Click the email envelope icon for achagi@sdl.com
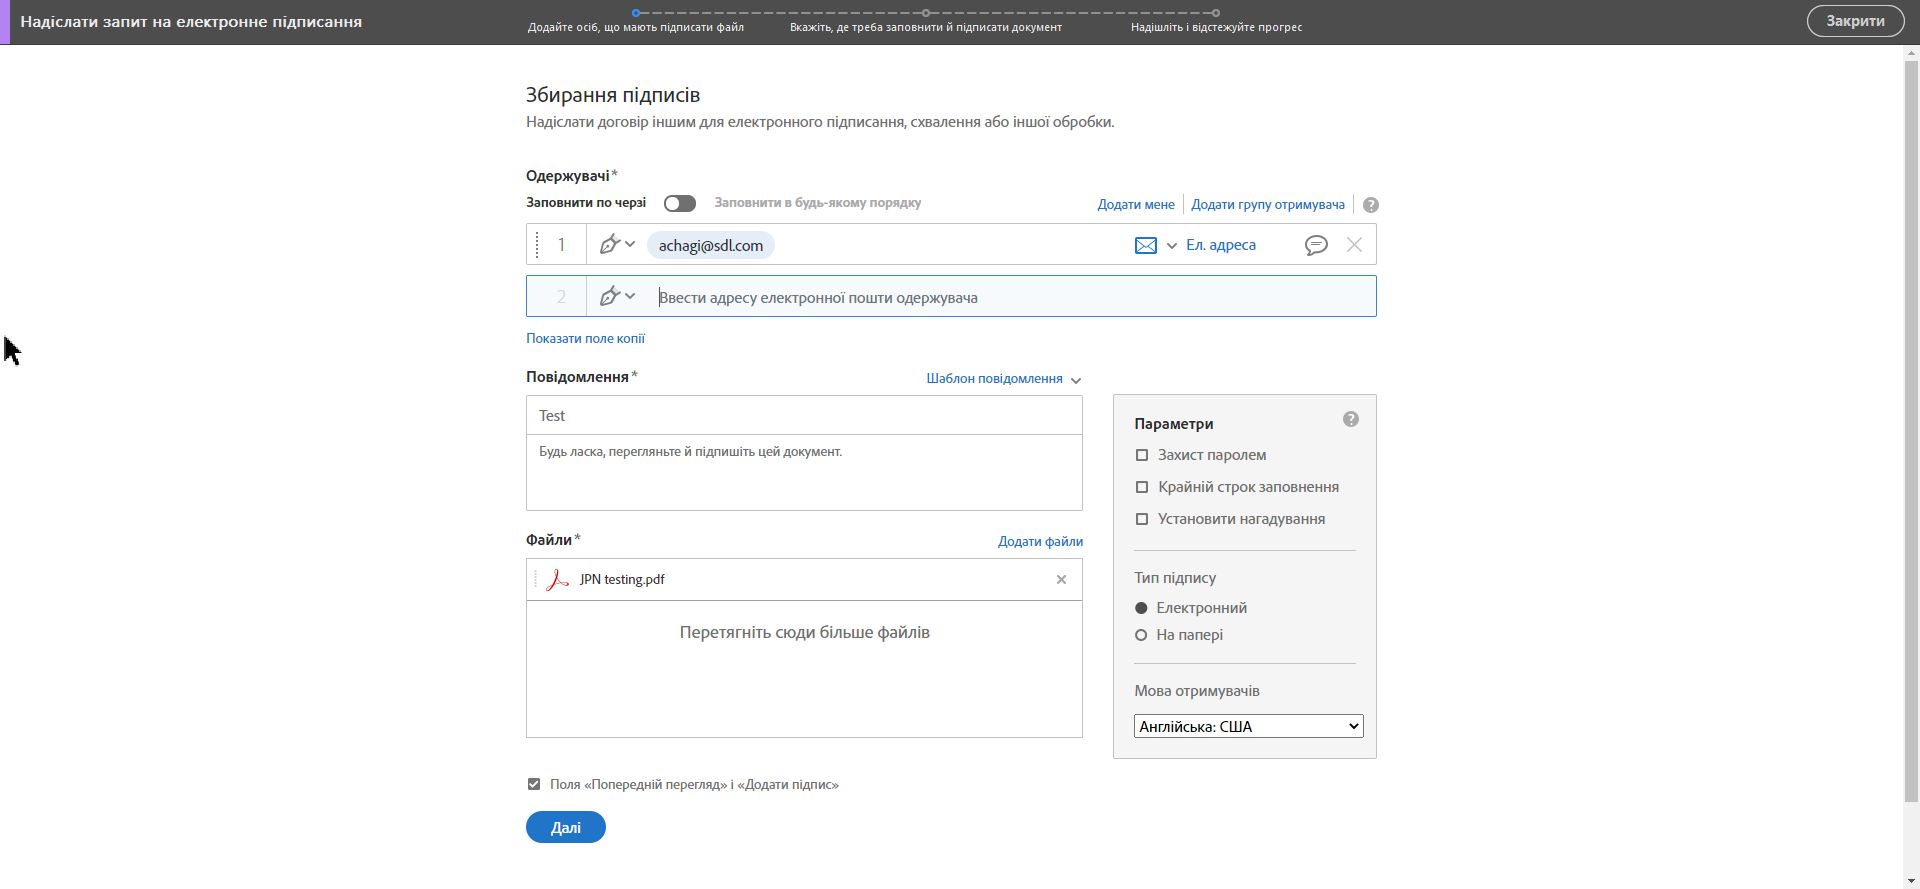This screenshot has width=1920, height=889. tap(1146, 245)
